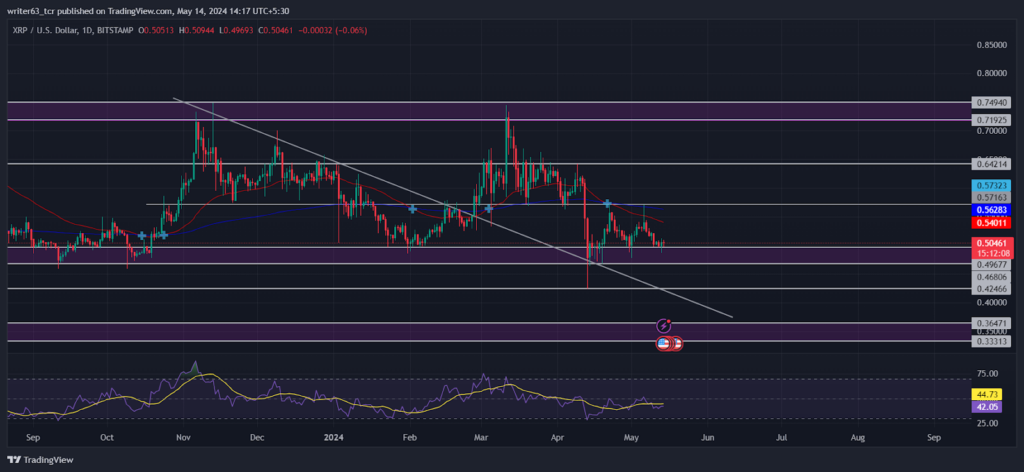Select the 0.71925 price label
This screenshot has height=472, width=1024.
(x=991, y=120)
